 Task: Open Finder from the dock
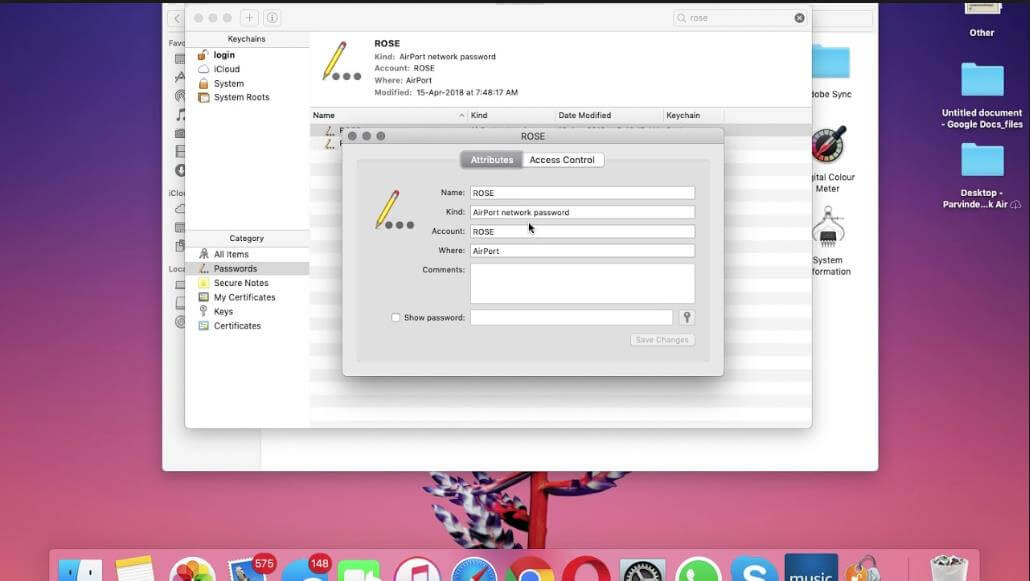[80, 569]
